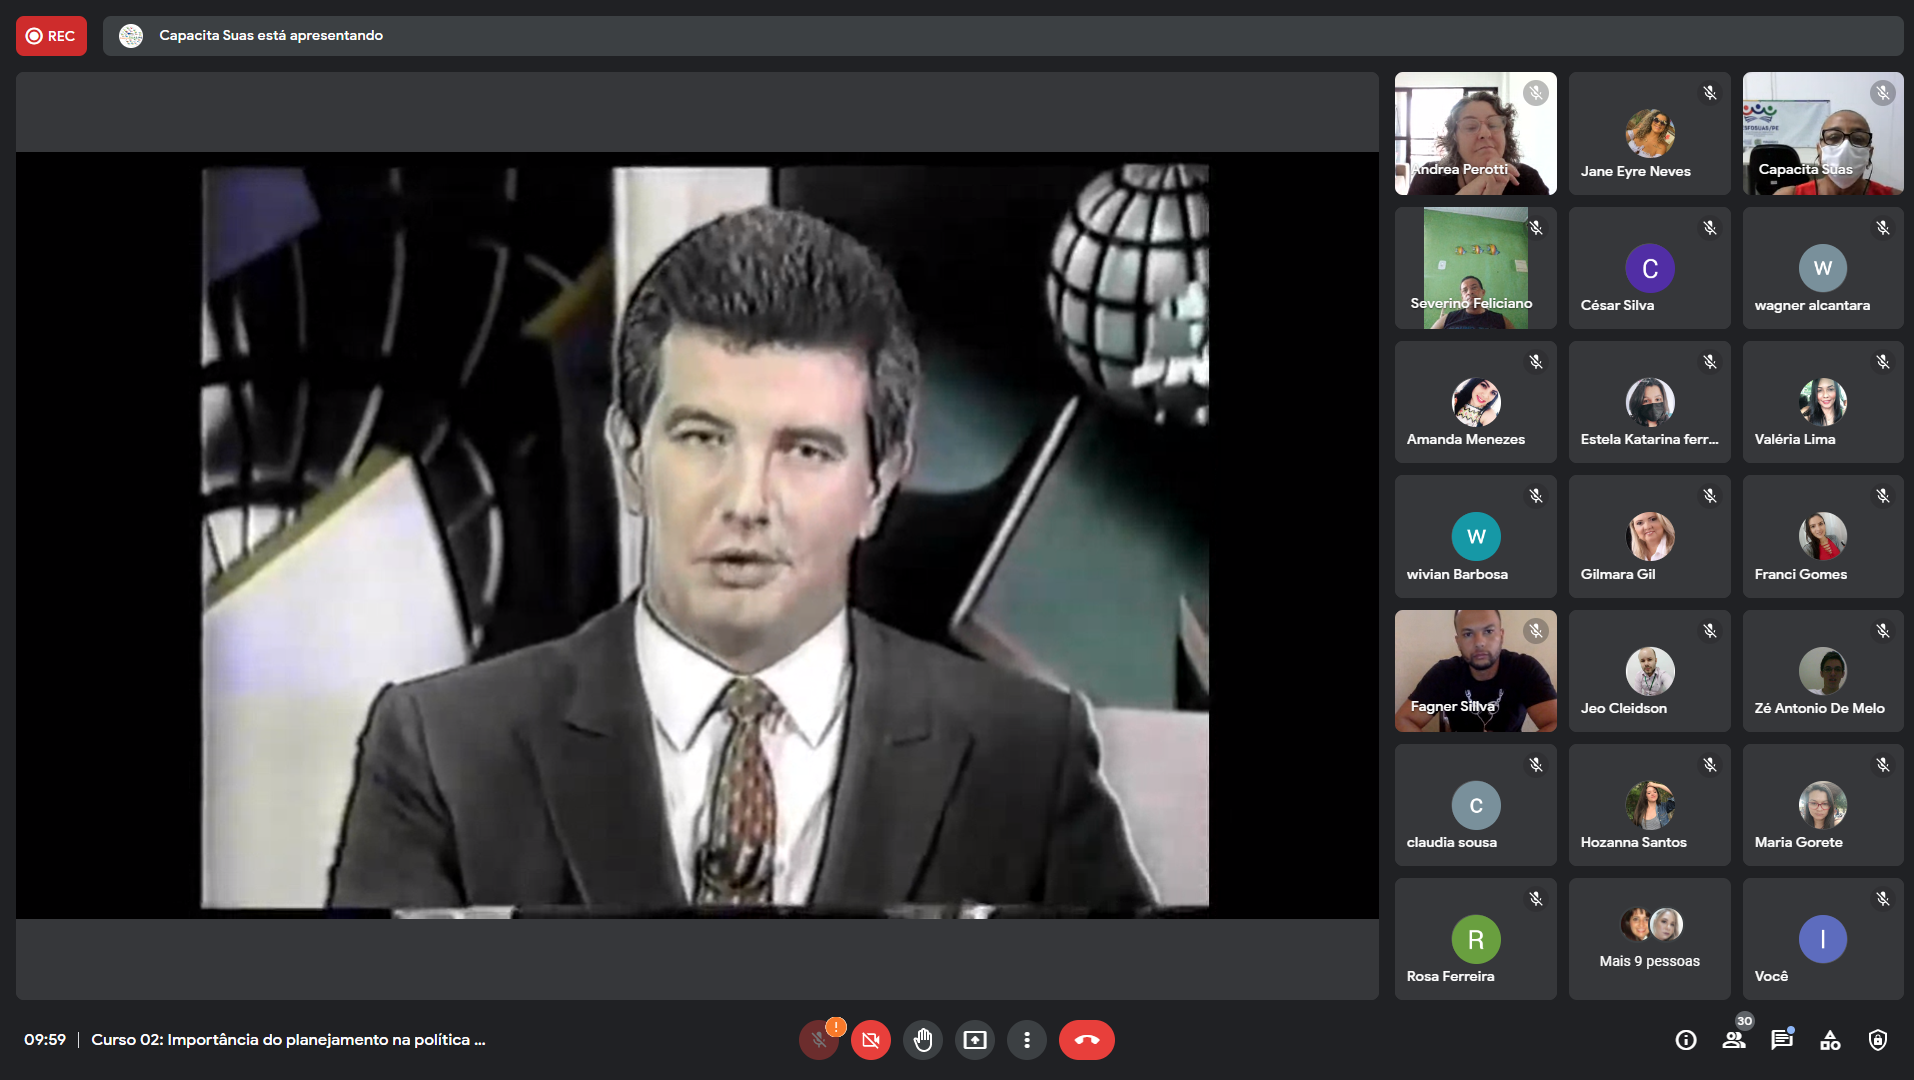Open the chat panel
The image size is (1914, 1080).
click(1782, 1040)
